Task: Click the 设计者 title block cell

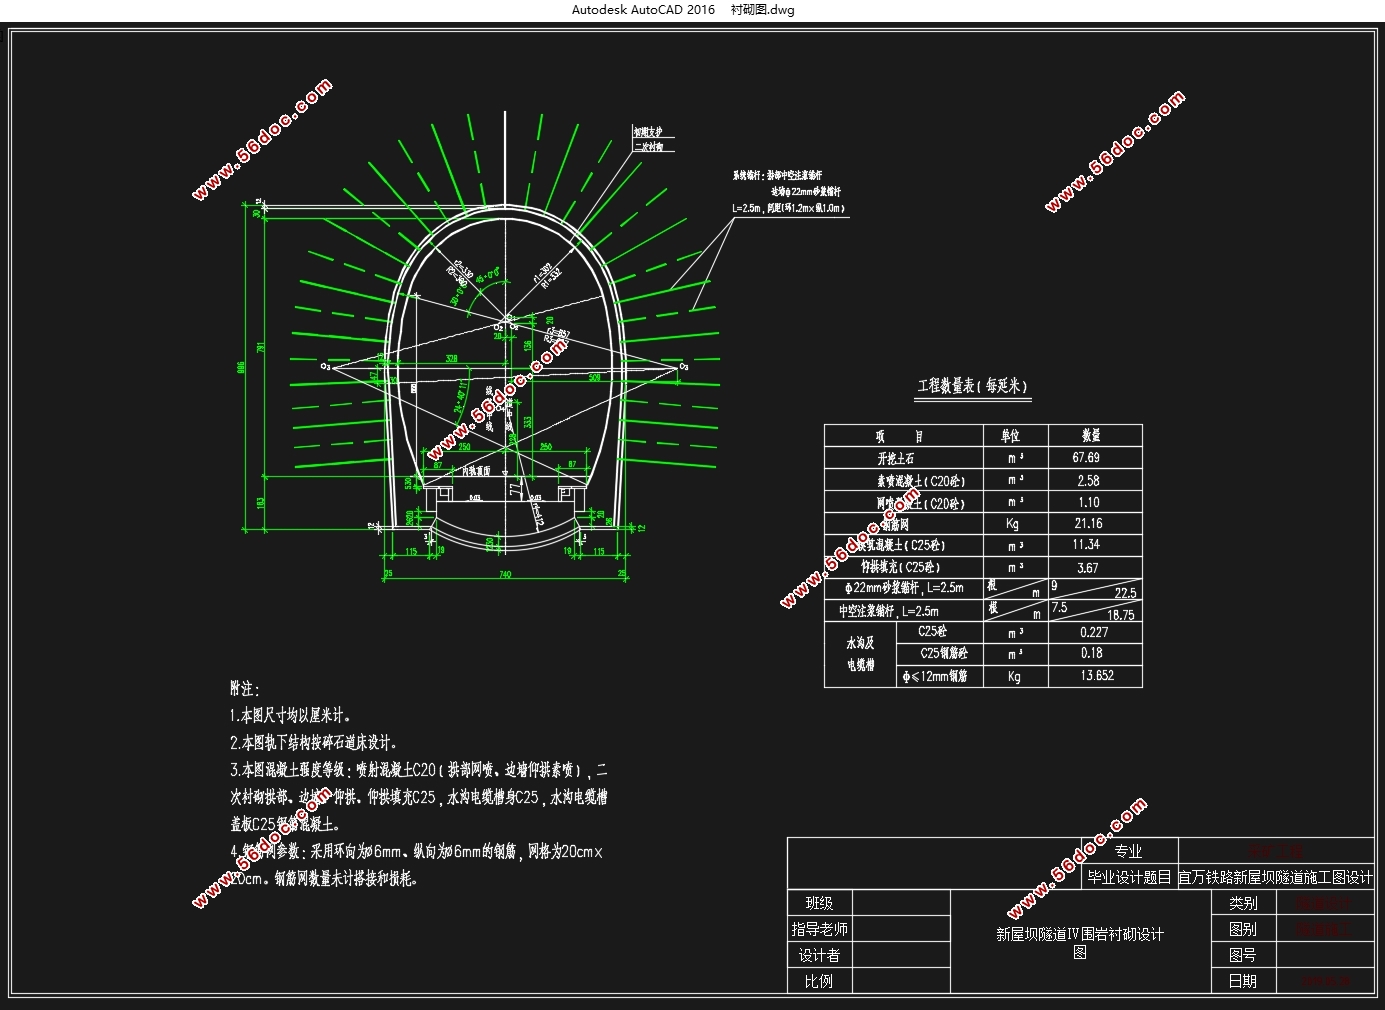Action: [x=819, y=955]
